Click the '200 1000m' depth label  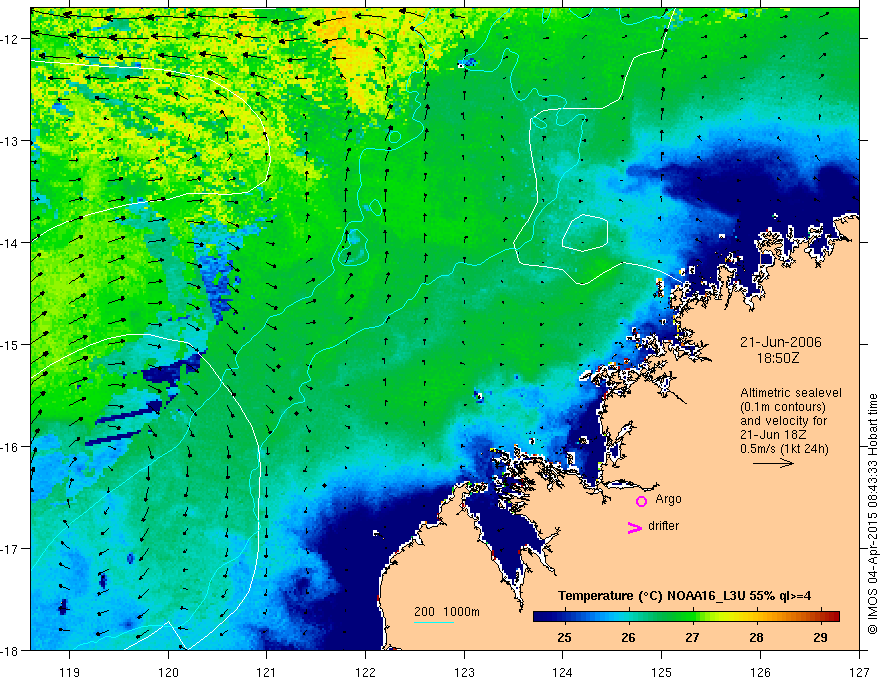click(447, 612)
